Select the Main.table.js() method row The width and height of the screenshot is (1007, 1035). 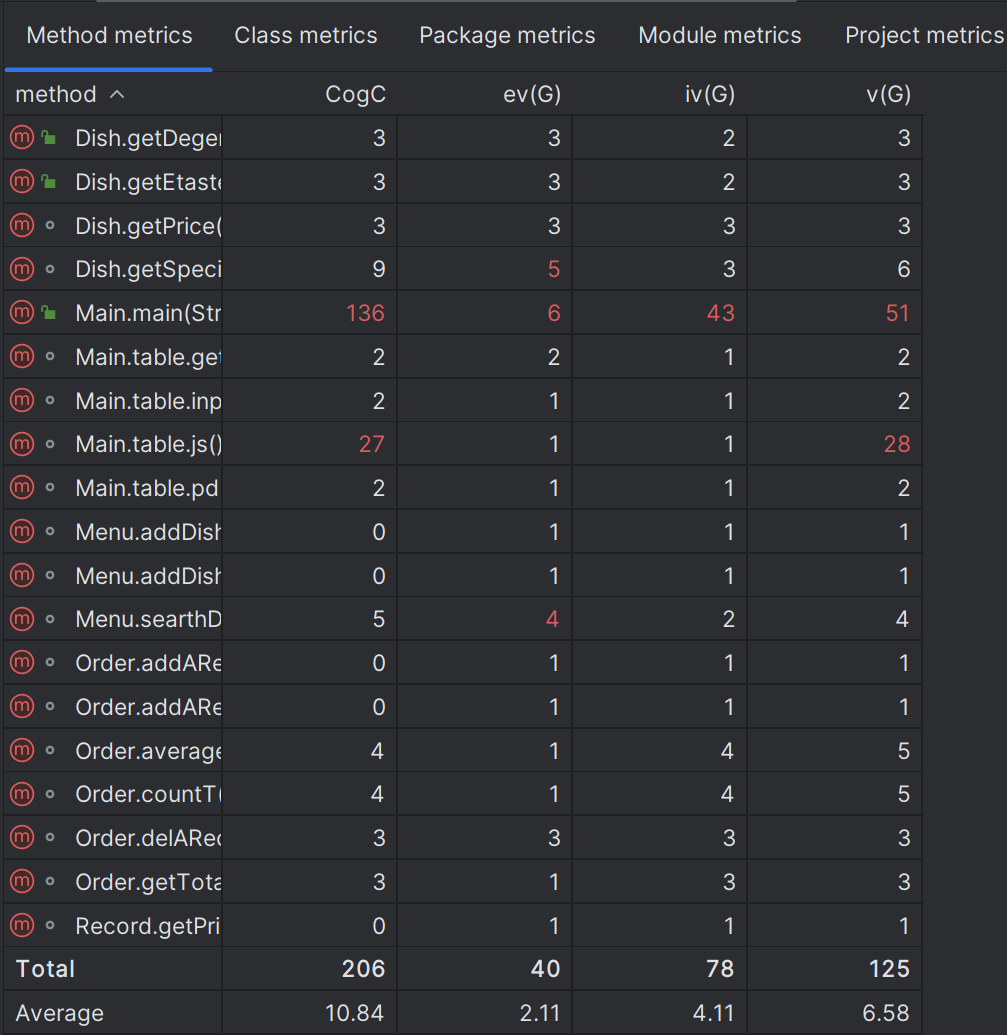coord(463,444)
